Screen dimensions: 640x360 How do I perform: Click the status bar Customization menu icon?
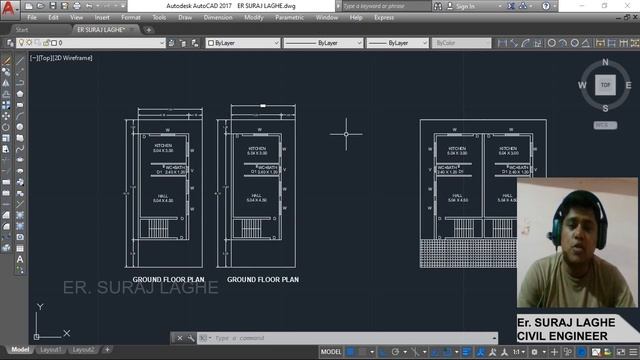pos(633,352)
